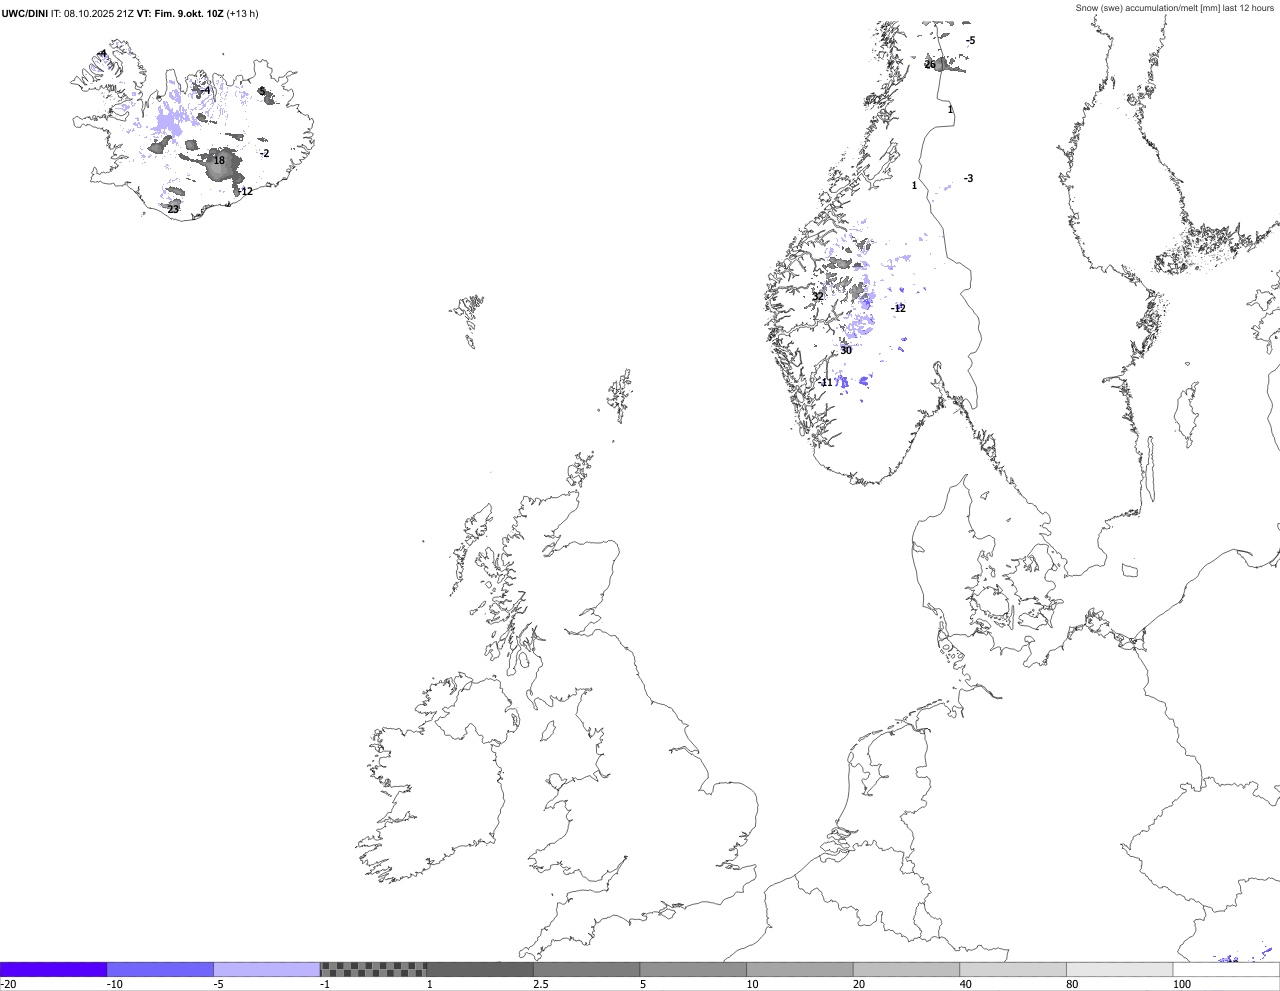Click the Snow (swe) accumulation/melt caption
The width and height of the screenshot is (1280, 991).
[x=1175, y=8]
